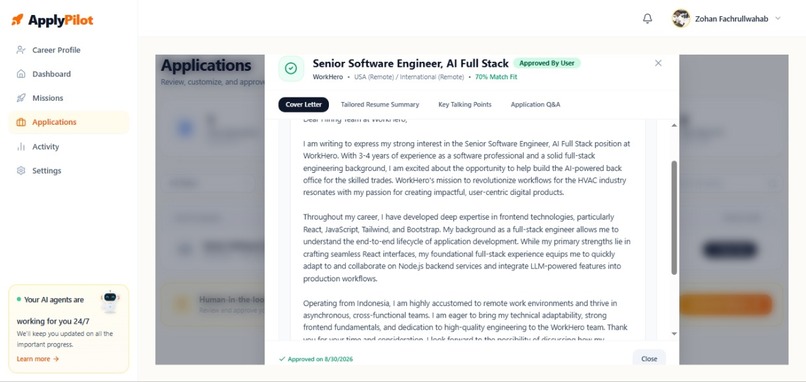Click the 70% Match Fit label
This screenshot has height=382, width=806.
coord(496,77)
